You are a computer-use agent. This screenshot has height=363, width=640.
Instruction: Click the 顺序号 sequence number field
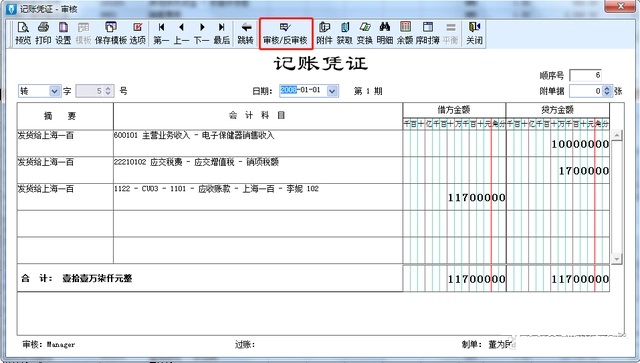point(586,75)
